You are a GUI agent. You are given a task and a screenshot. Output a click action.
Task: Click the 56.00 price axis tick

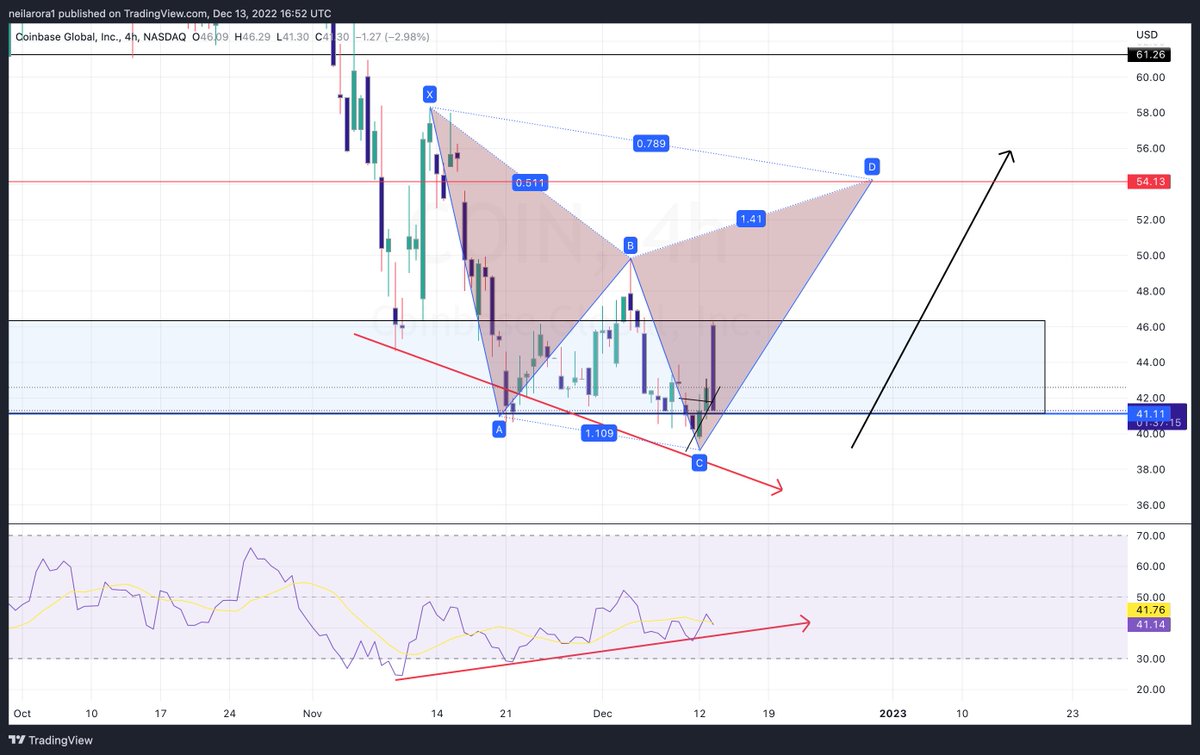pos(1151,148)
